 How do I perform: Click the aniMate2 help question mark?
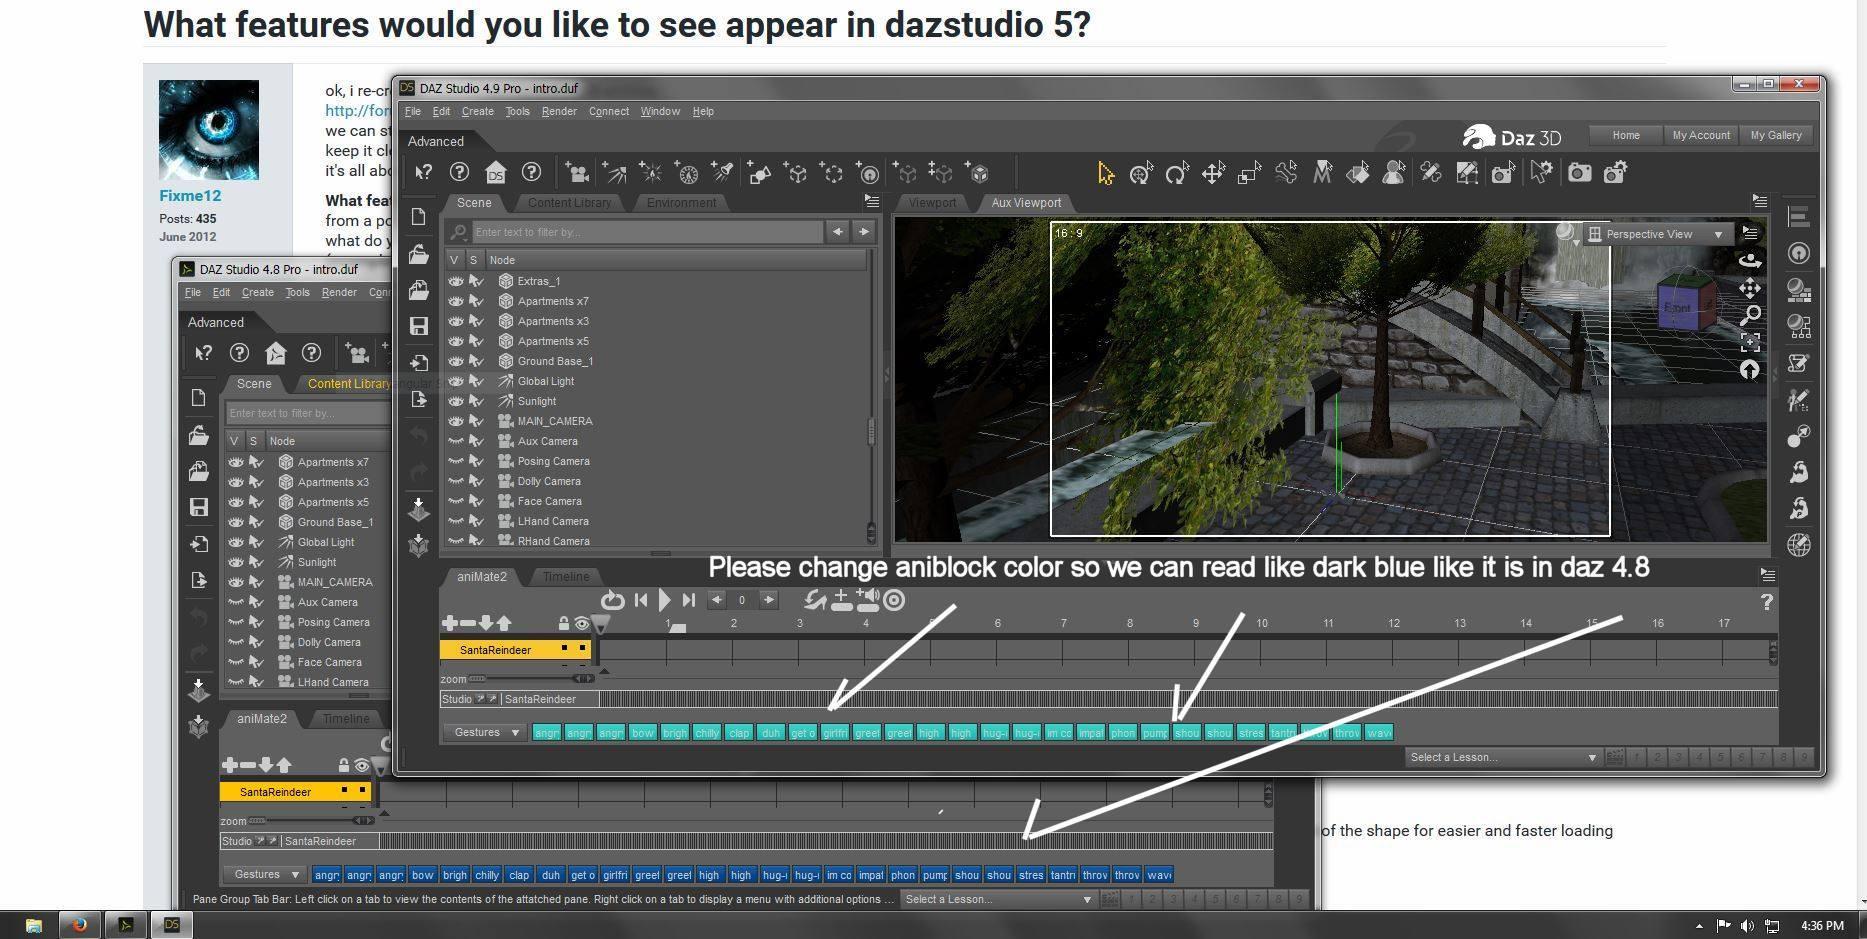[1767, 602]
